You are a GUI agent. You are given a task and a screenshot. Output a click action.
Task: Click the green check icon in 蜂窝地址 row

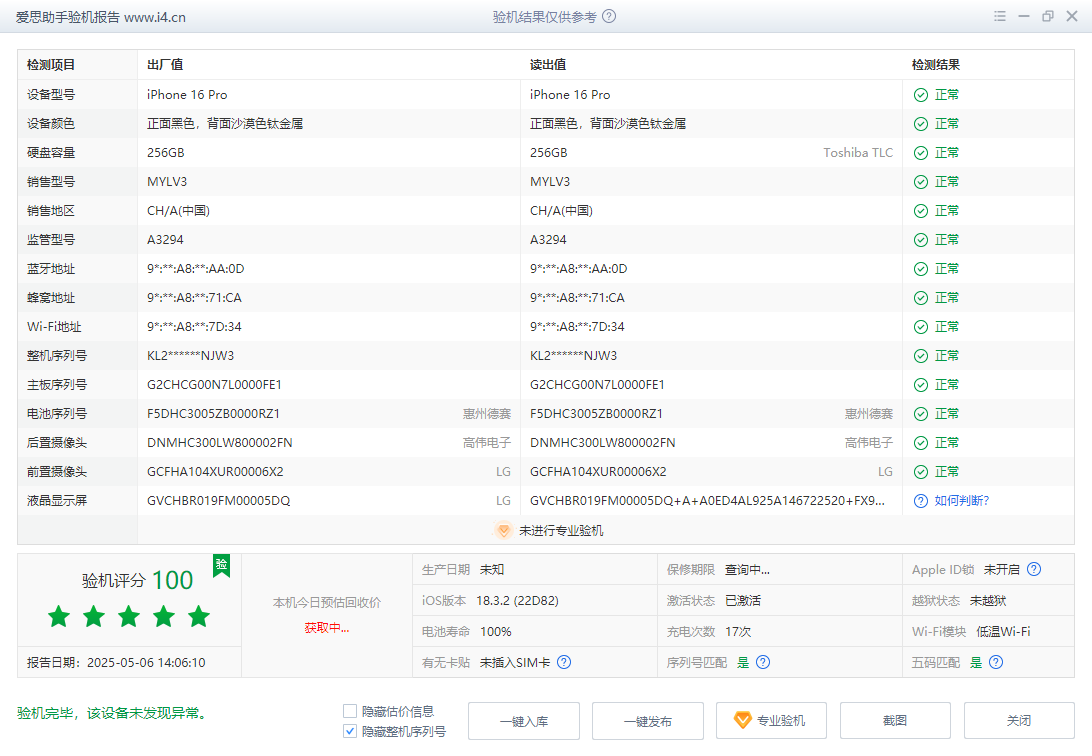(x=921, y=298)
